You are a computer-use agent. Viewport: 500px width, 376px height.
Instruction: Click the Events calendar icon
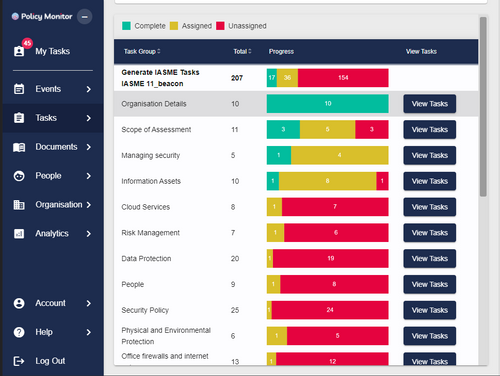19,89
